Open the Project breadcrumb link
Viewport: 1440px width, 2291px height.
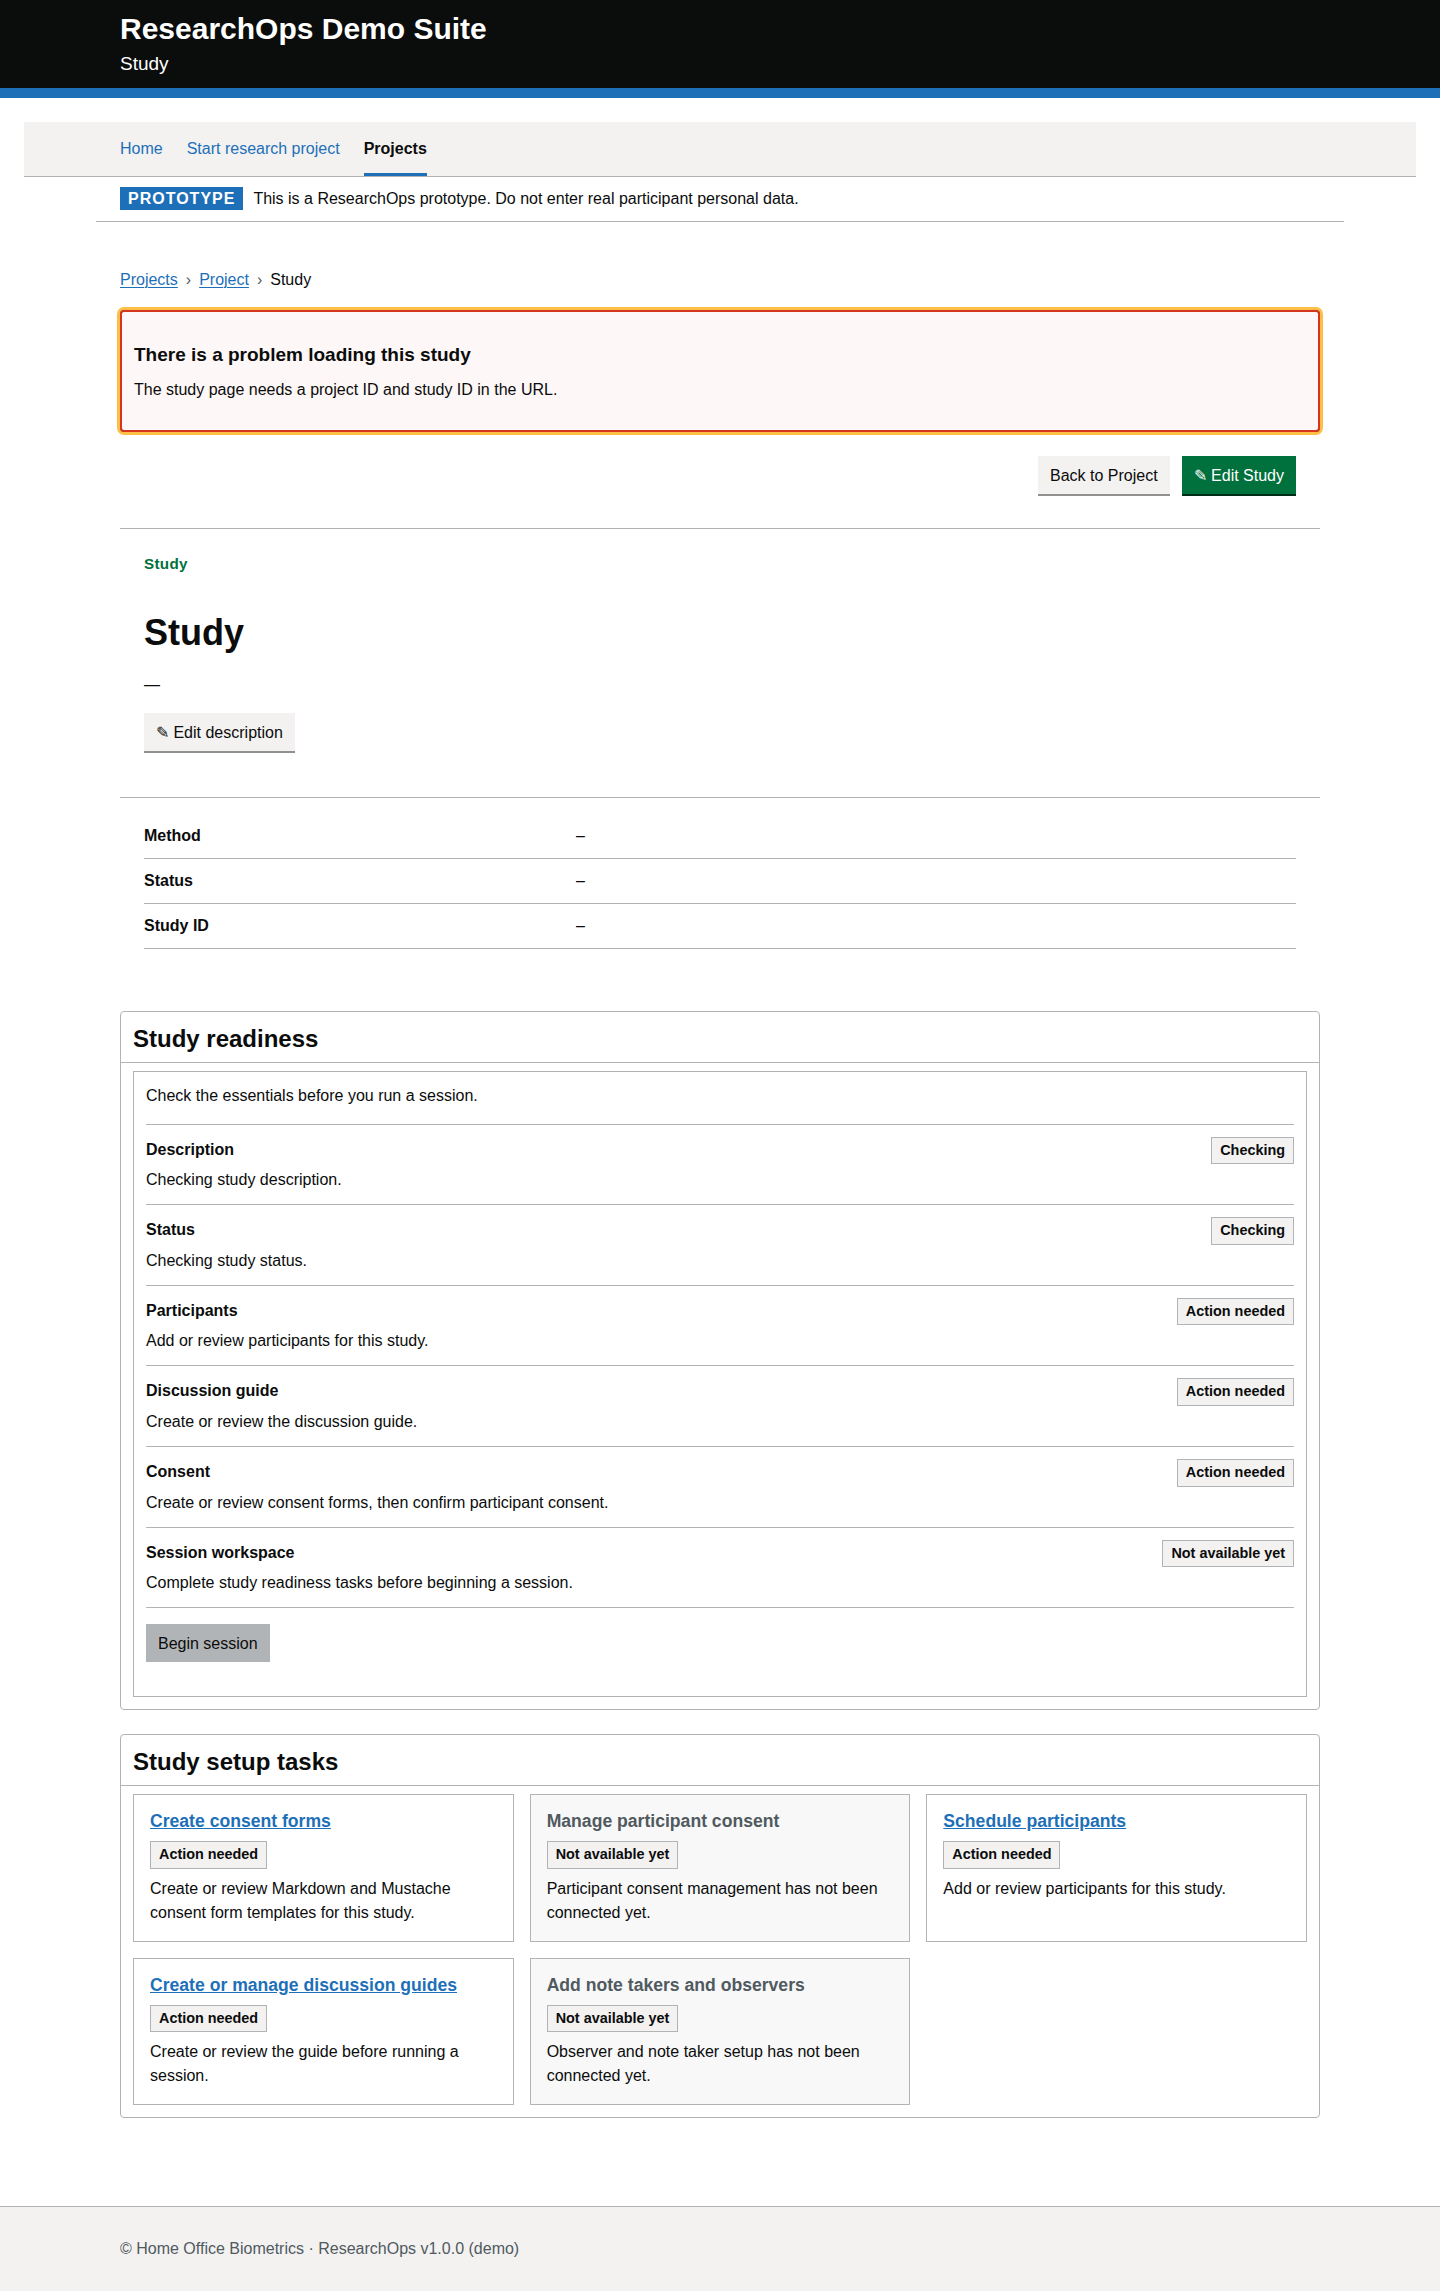pos(224,279)
